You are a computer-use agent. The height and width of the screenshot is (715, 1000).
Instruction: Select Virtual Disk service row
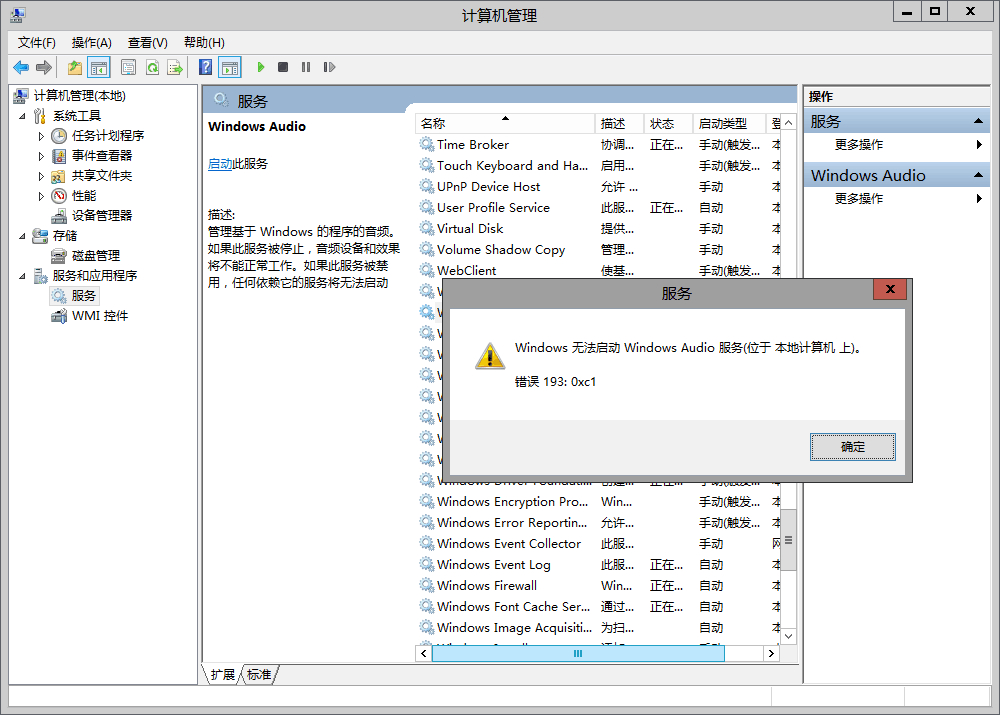(x=598, y=229)
